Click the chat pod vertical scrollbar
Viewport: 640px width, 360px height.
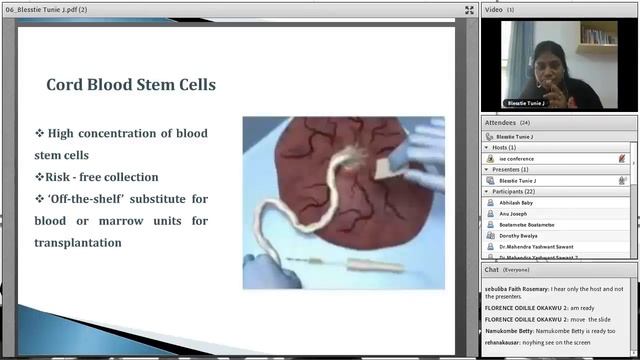coord(633,316)
